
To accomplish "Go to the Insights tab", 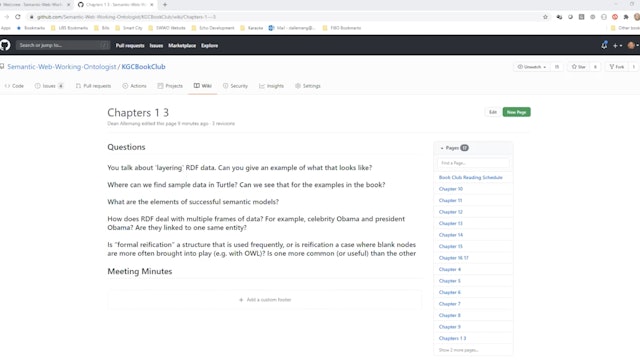I will 271,86.
